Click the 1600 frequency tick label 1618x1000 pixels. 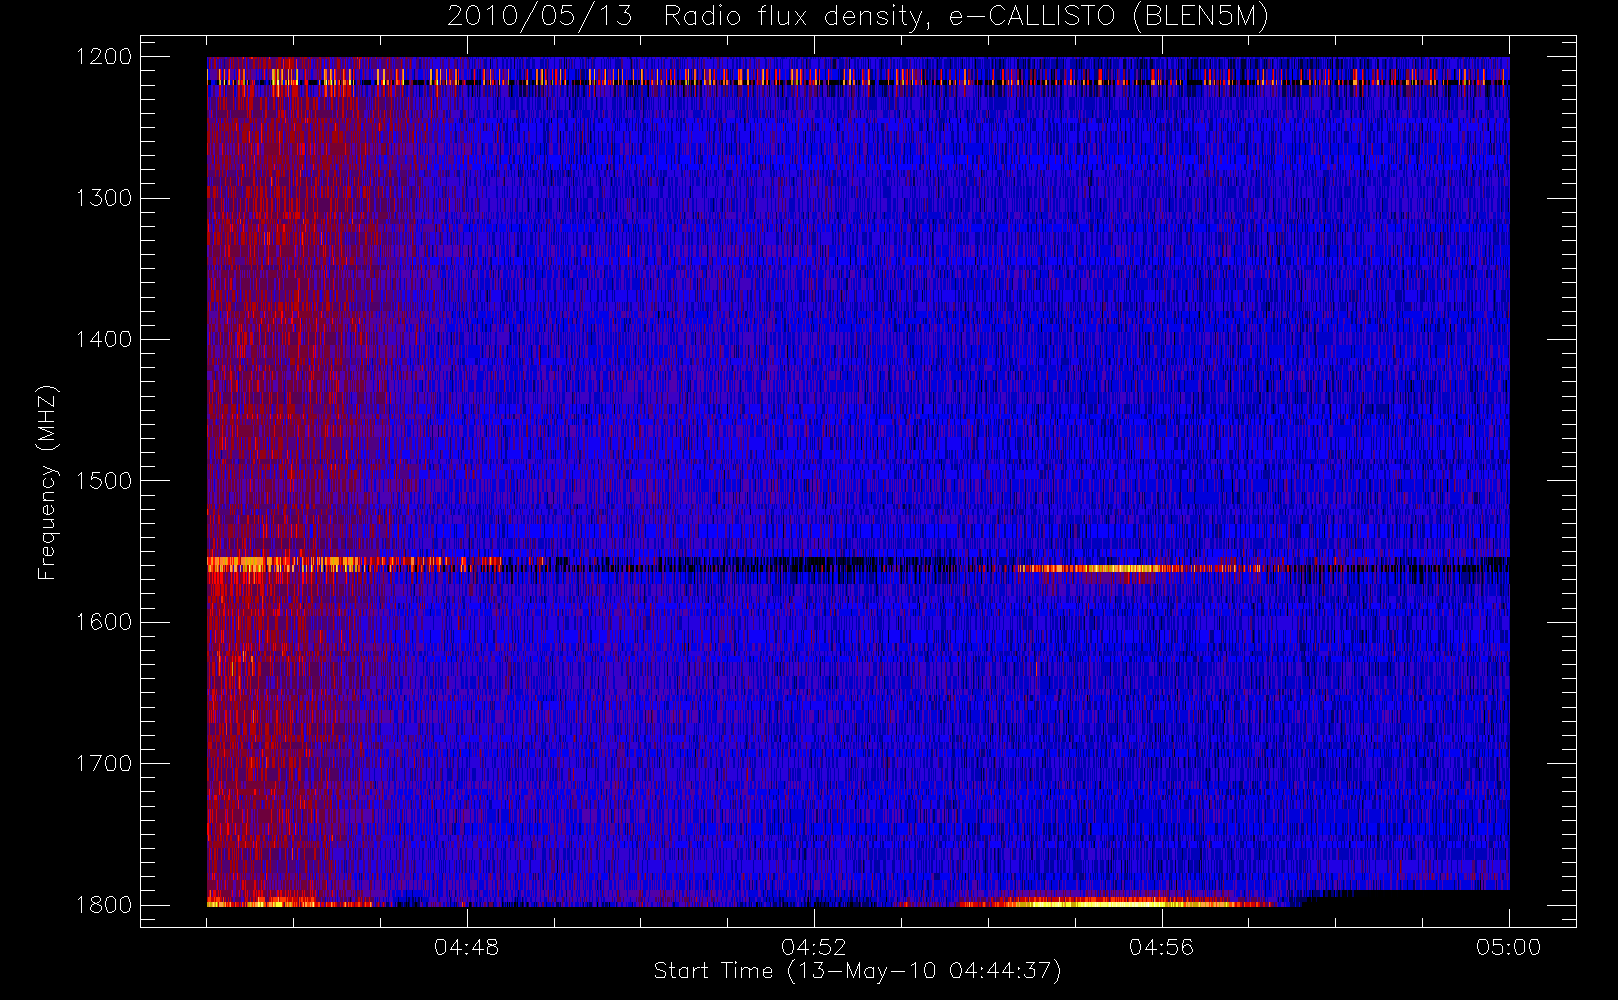[x=104, y=622]
